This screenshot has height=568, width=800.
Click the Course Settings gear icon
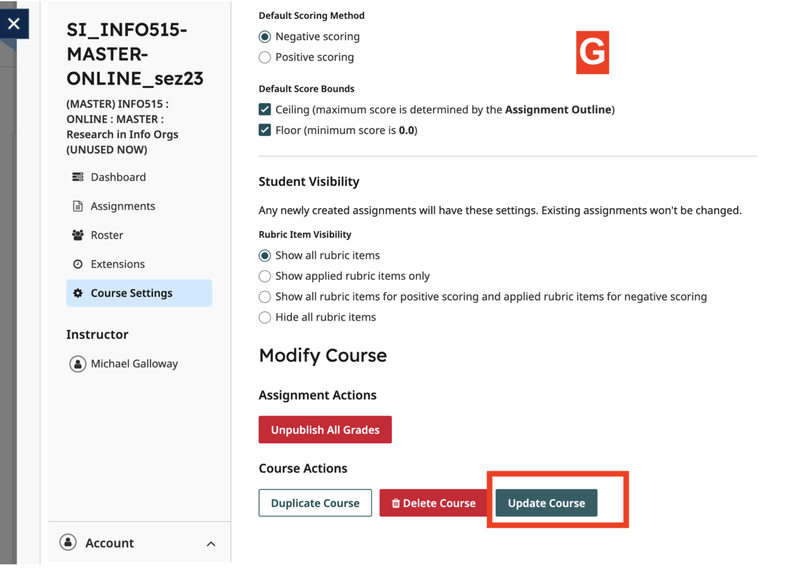click(78, 293)
